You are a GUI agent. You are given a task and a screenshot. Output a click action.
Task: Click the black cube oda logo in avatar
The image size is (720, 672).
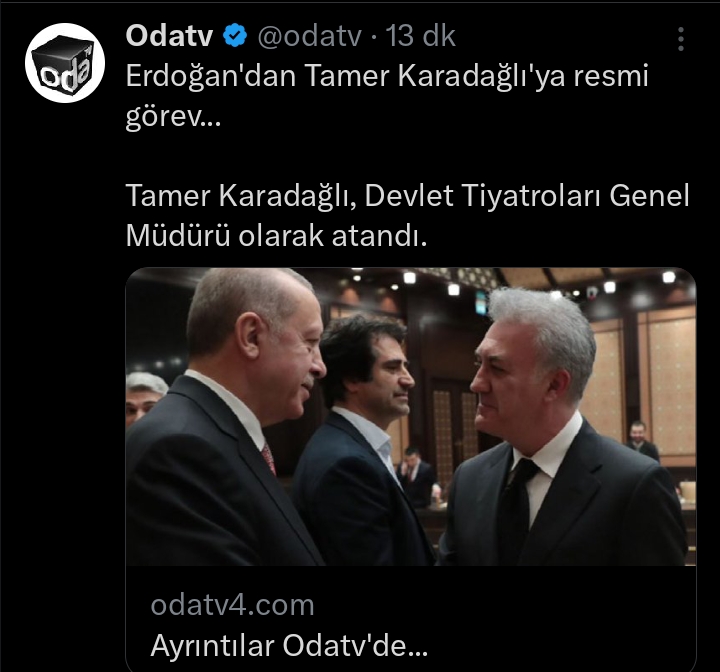click(65, 63)
